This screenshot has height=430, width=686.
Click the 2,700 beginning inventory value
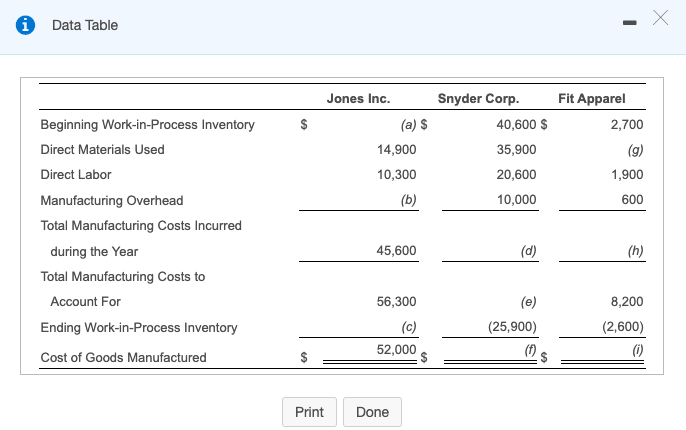[627, 125]
